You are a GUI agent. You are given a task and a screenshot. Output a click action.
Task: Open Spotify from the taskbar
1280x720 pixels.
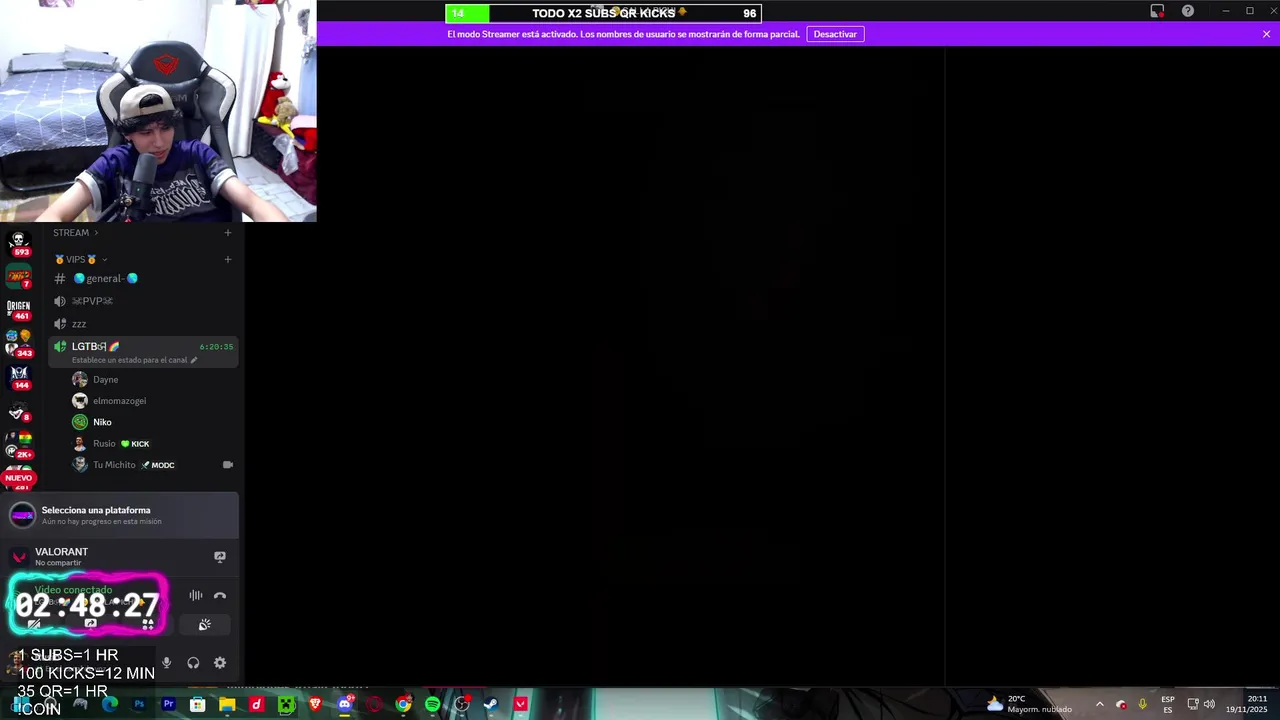tap(432, 704)
